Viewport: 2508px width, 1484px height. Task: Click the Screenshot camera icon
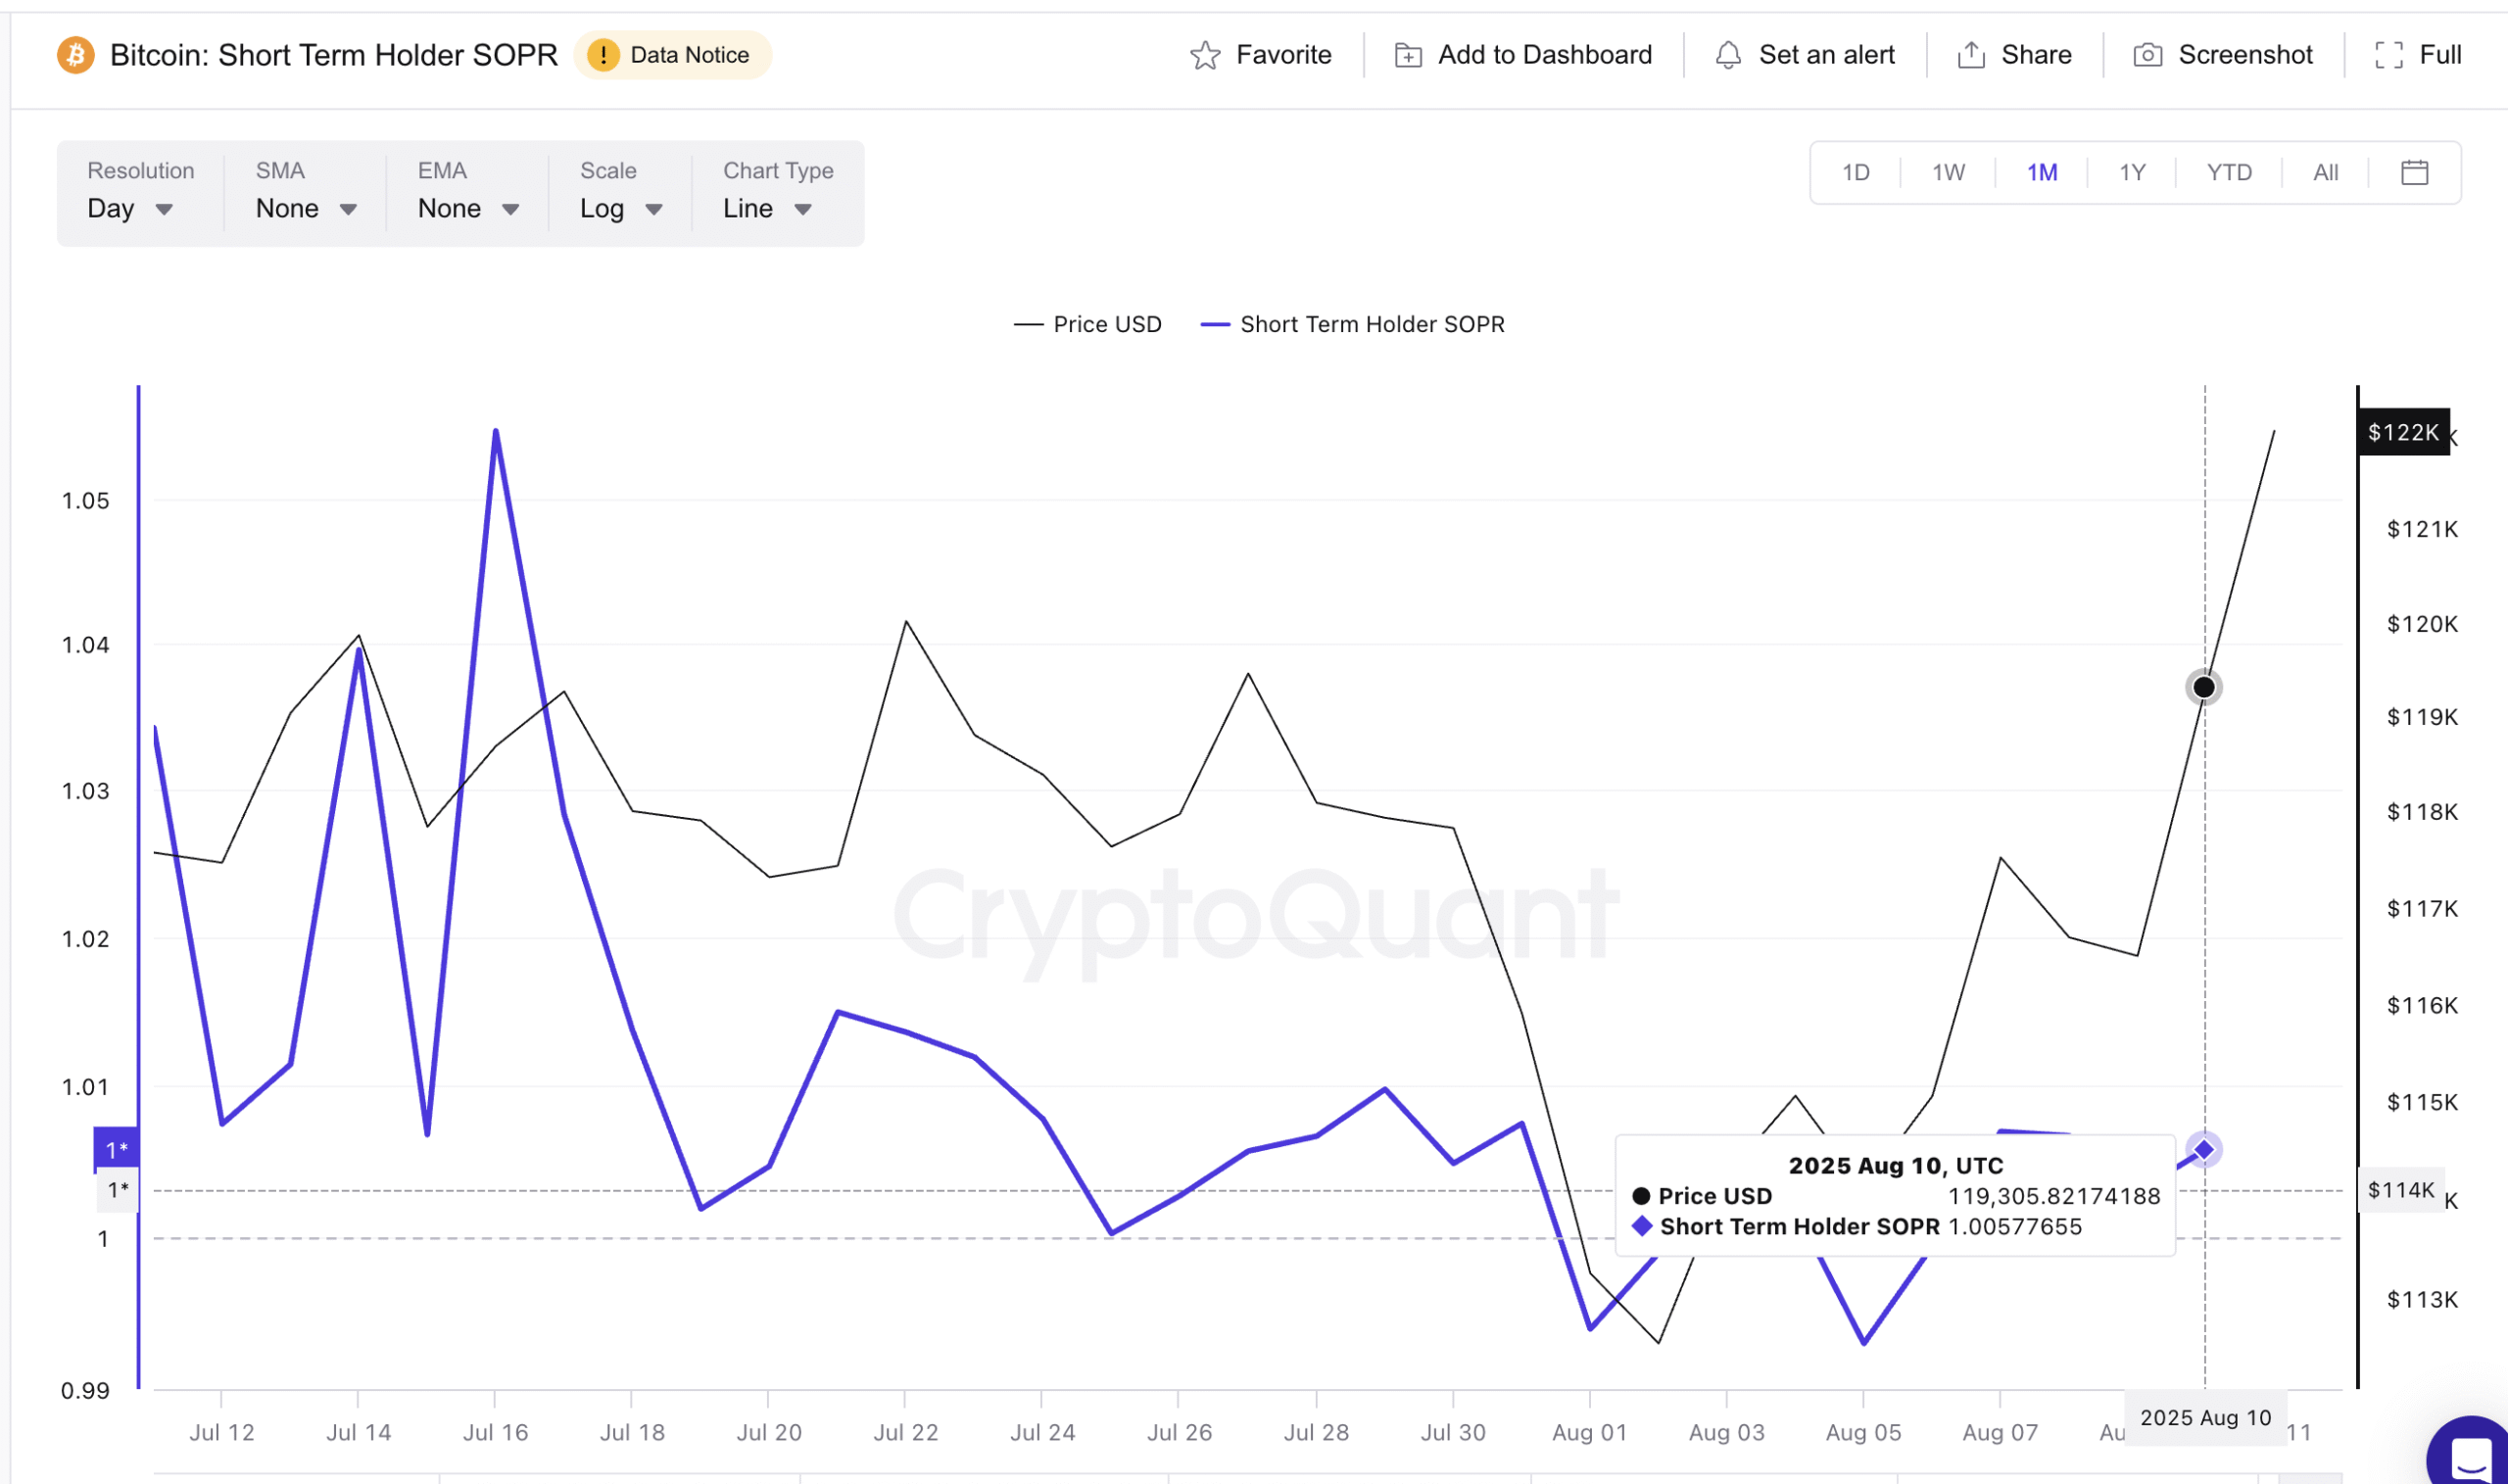2148,55
